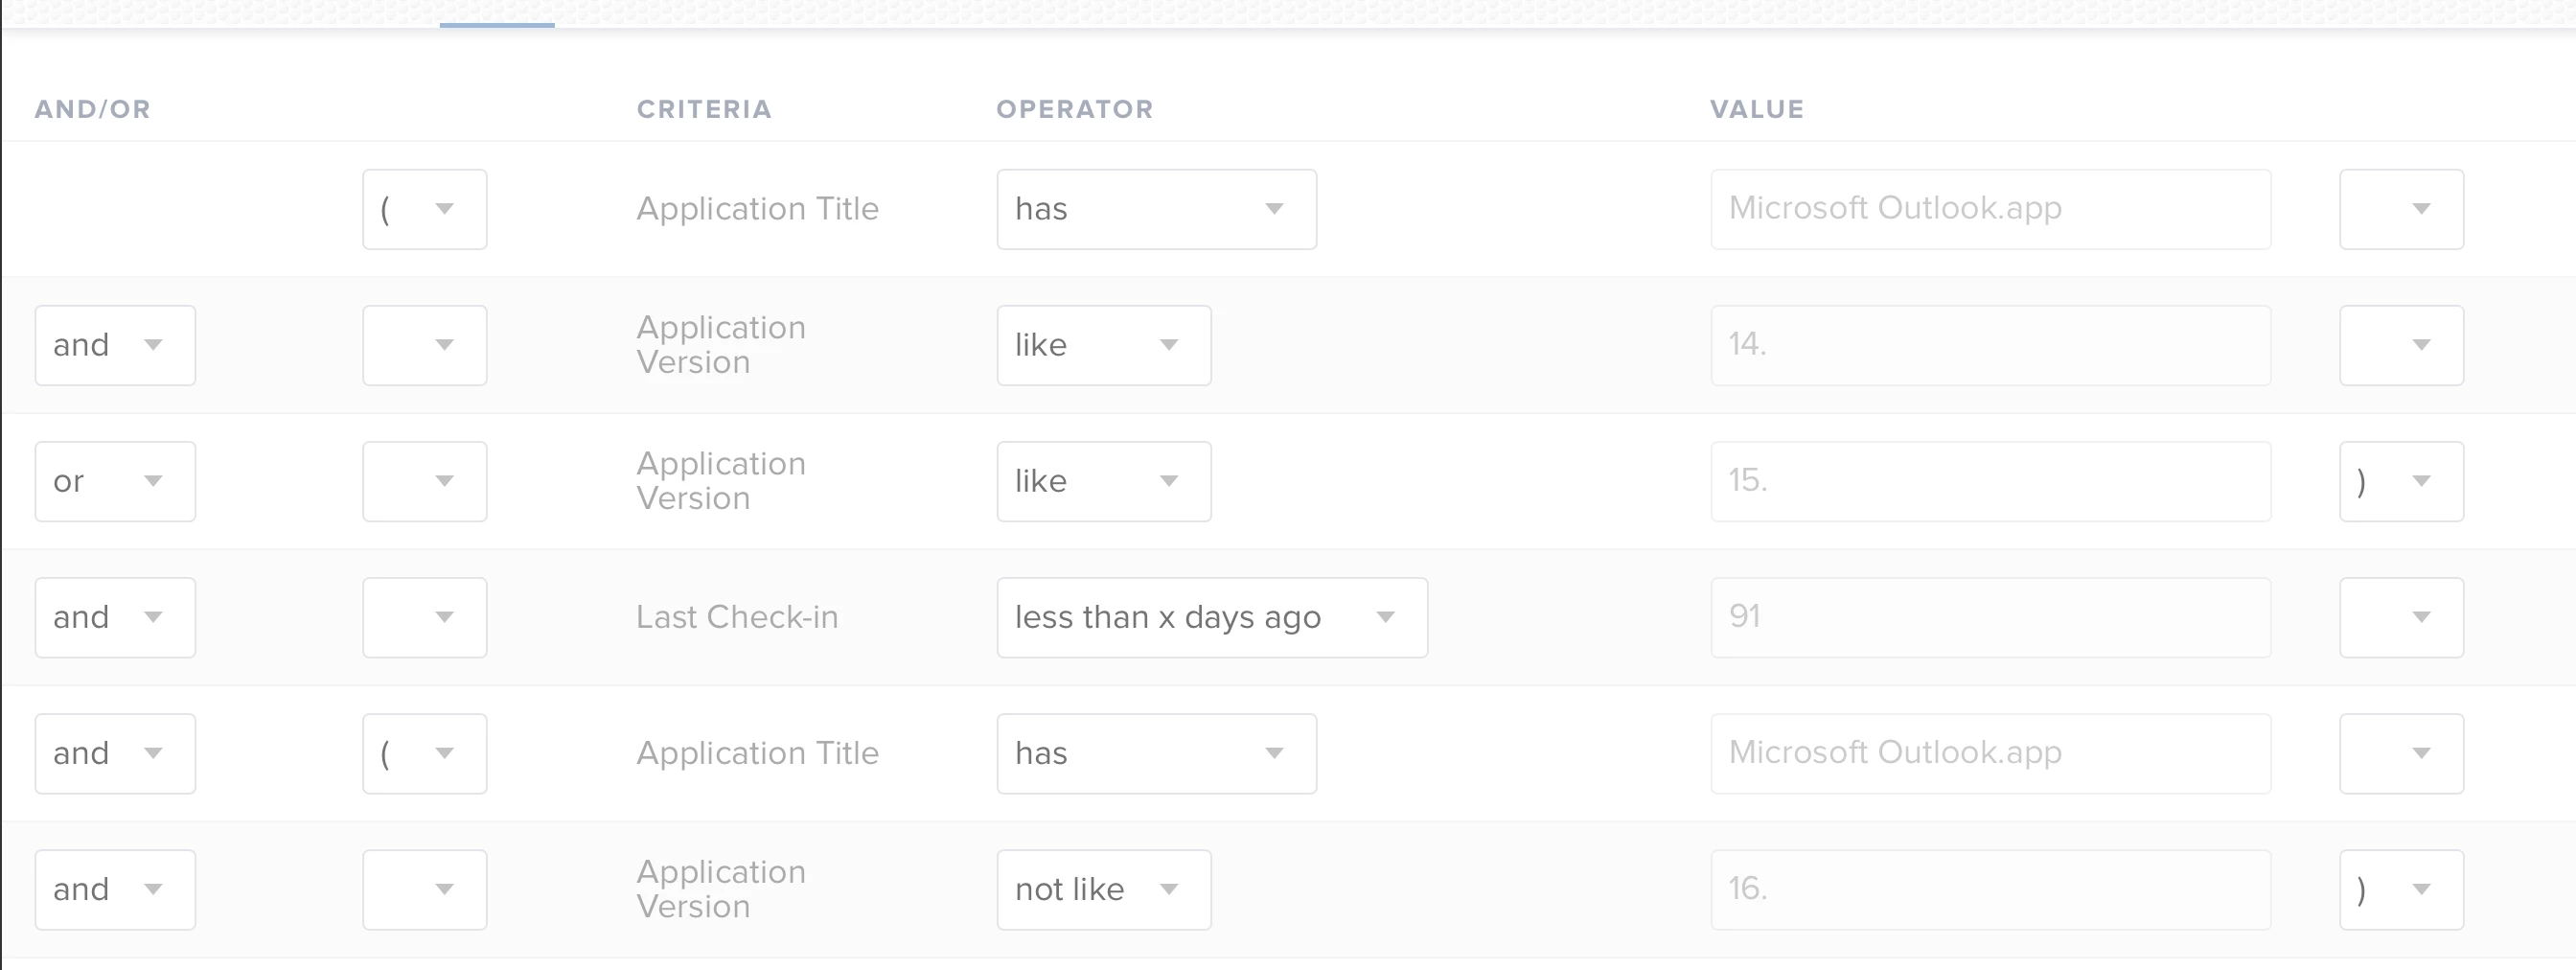Open the and/or dropdown on the Last Check-in row
Viewport: 2576px width, 970px height.
point(115,617)
